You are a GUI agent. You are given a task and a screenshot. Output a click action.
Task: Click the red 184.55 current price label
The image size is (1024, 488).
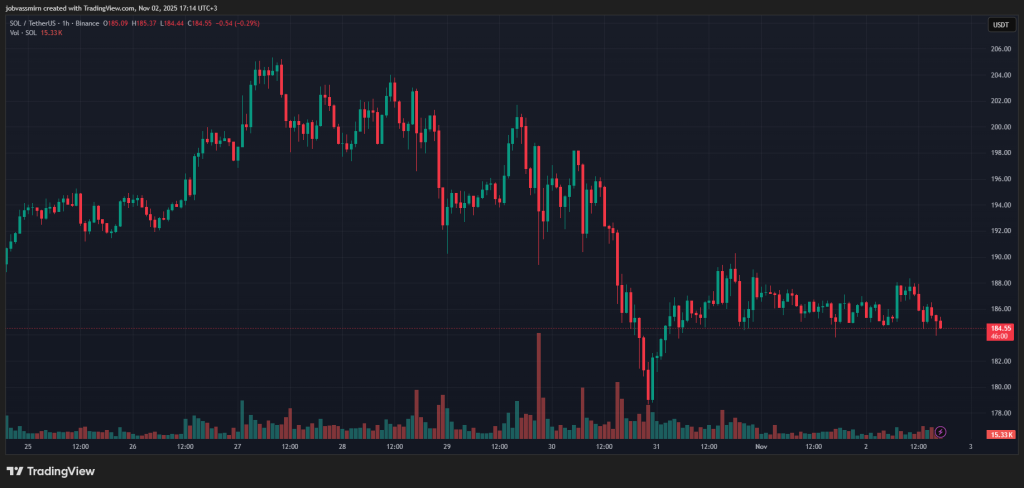point(1001,327)
